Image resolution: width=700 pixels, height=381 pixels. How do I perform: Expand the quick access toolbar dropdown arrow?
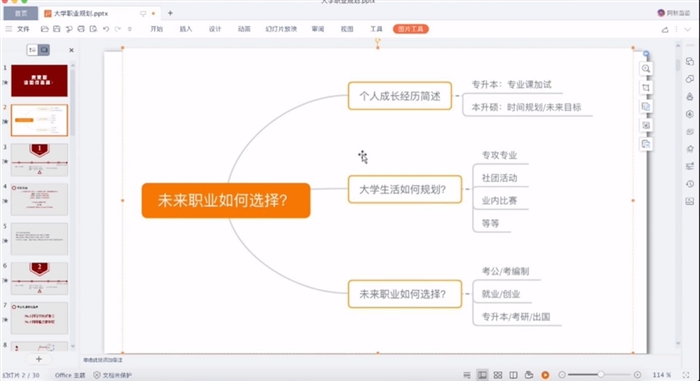pos(130,29)
